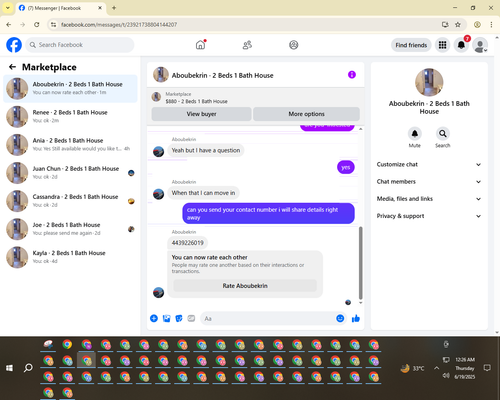The width and height of the screenshot is (500, 400).
Task: Open the Chrome three-dot menu
Action: pos(491,24)
